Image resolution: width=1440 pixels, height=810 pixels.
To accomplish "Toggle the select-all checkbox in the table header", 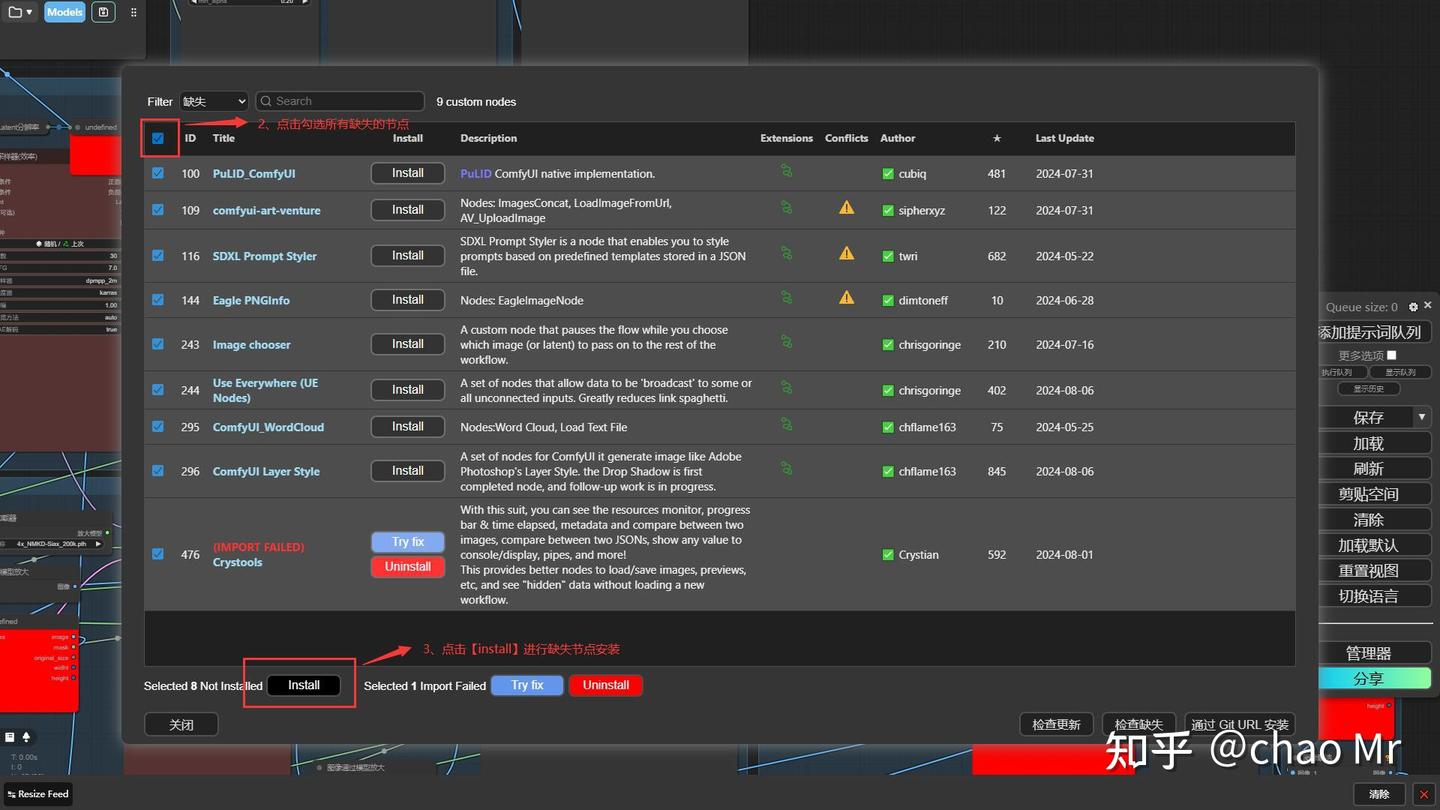I will click(158, 139).
